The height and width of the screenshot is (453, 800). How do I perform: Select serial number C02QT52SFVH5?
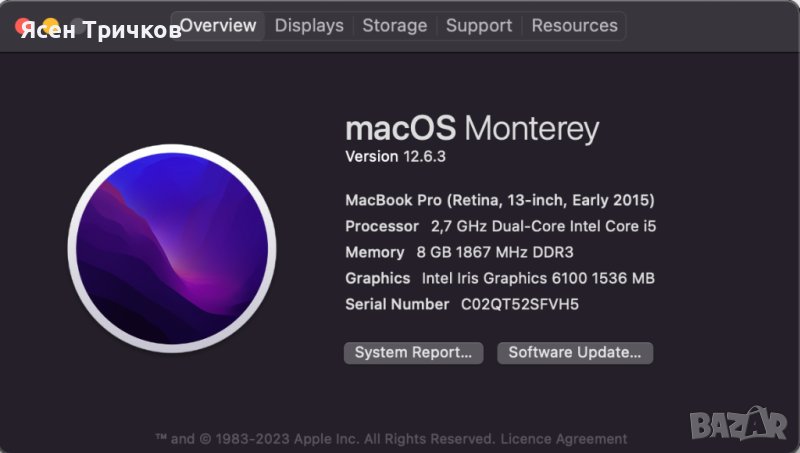520,304
